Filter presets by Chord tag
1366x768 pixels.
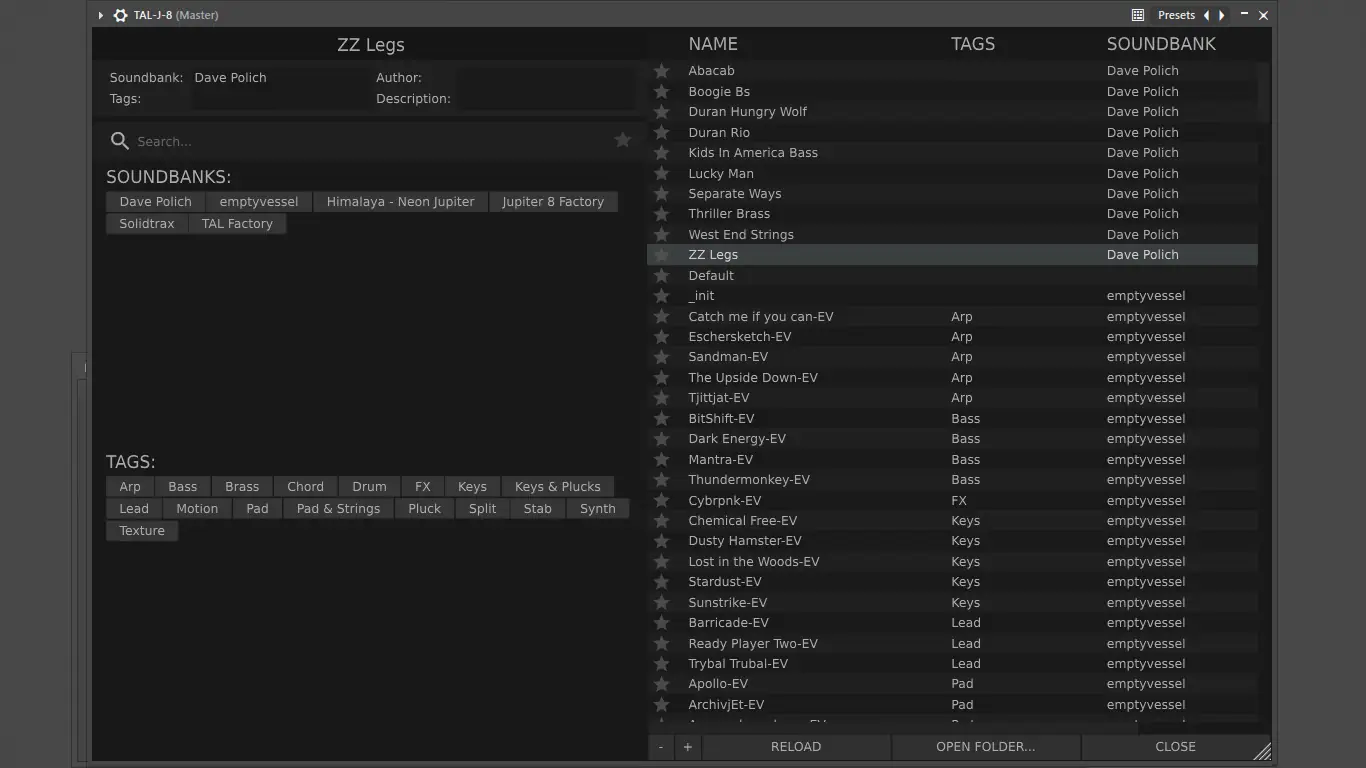305,487
